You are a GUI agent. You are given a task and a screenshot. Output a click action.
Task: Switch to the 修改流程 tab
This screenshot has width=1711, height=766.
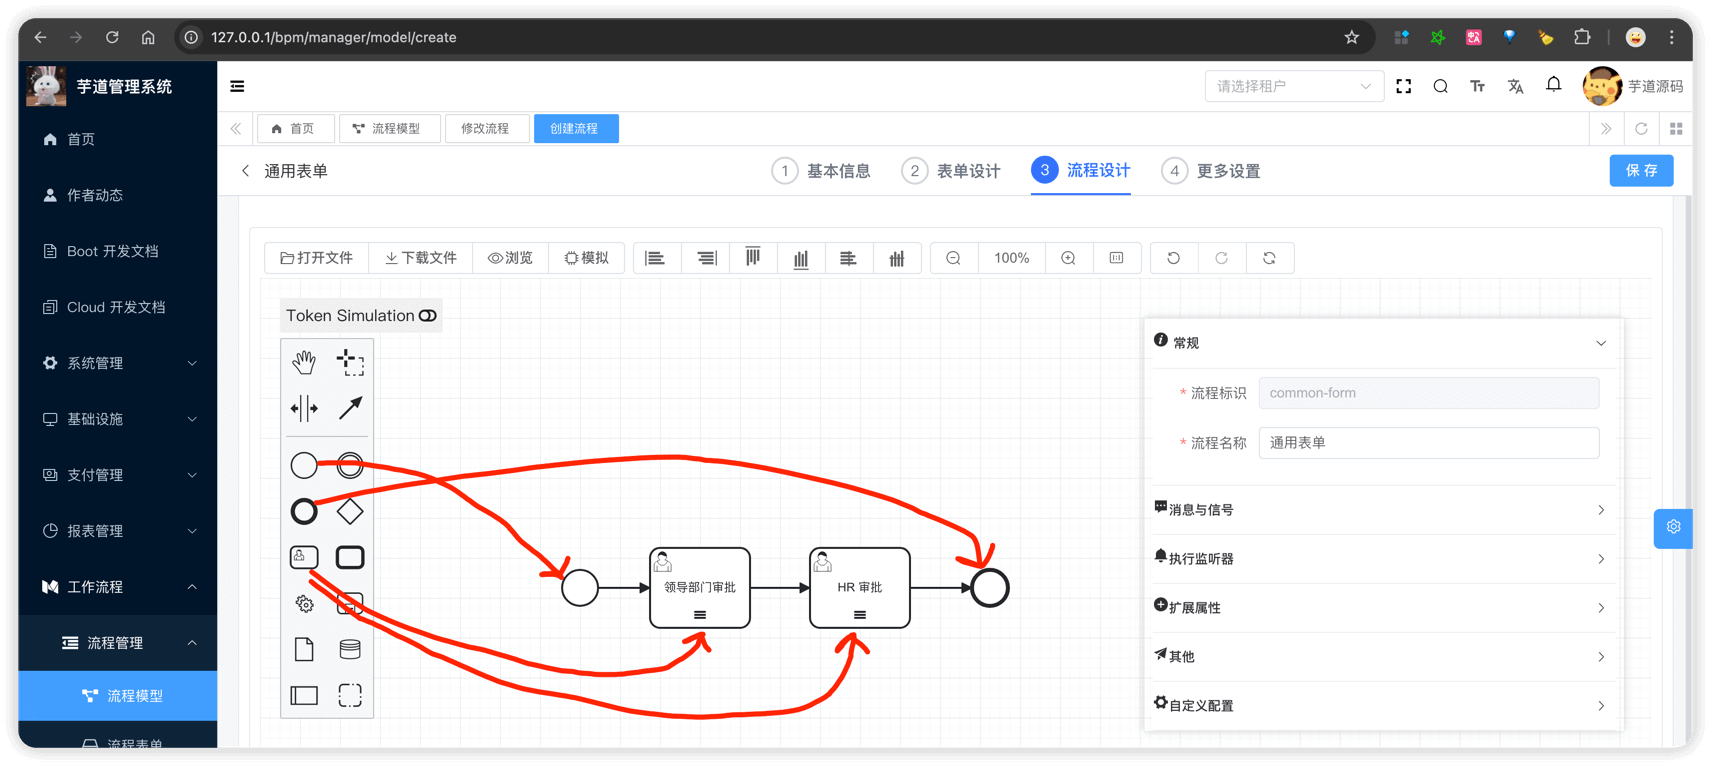click(x=485, y=129)
